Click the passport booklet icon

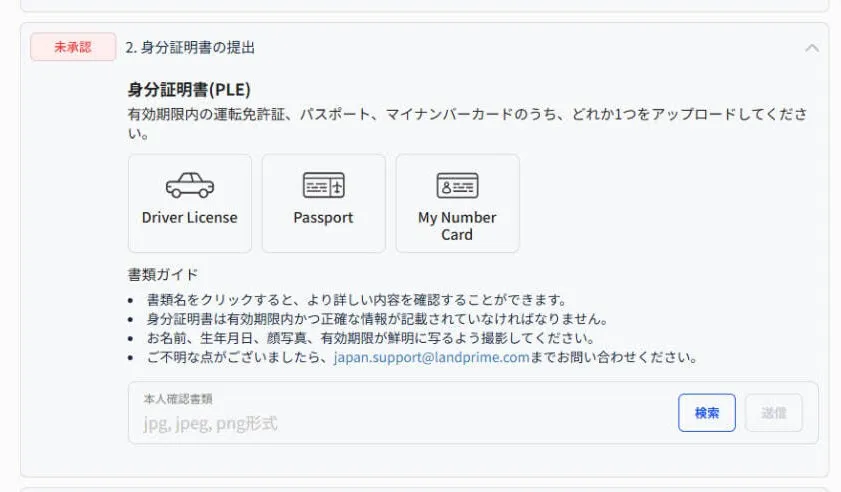click(x=323, y=186)
